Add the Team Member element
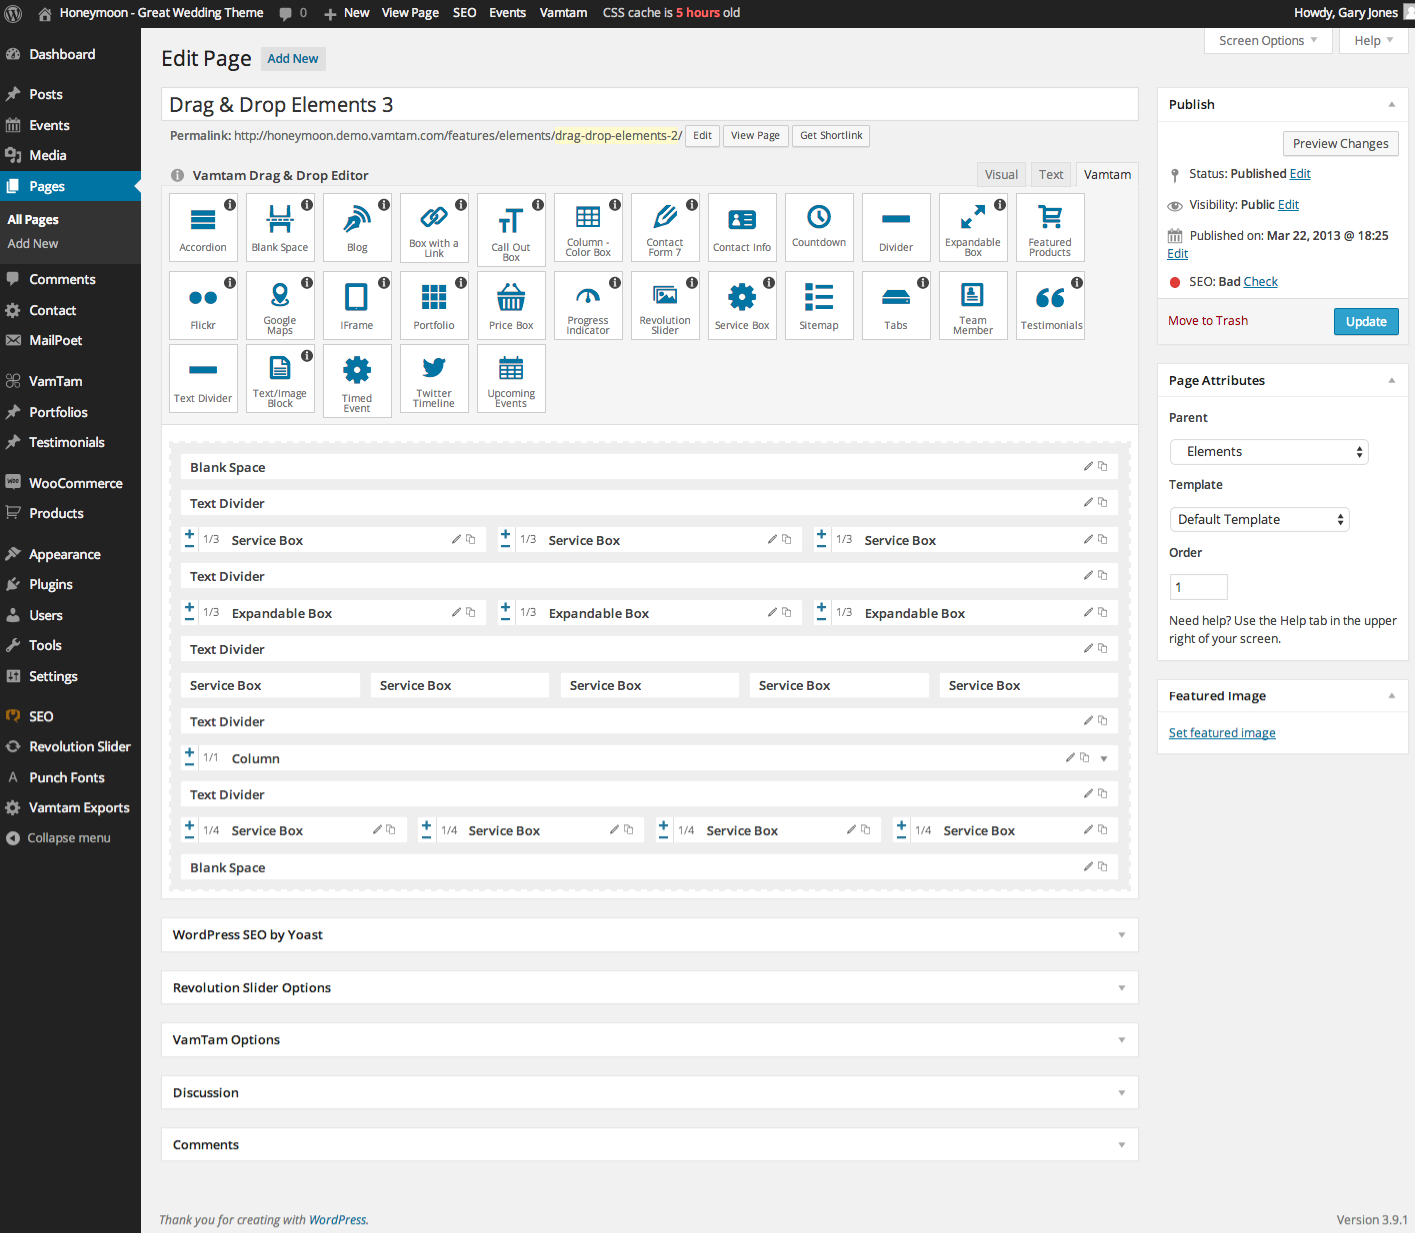Viewport: 1415px width, 1233px height. (x=973, y=305)
